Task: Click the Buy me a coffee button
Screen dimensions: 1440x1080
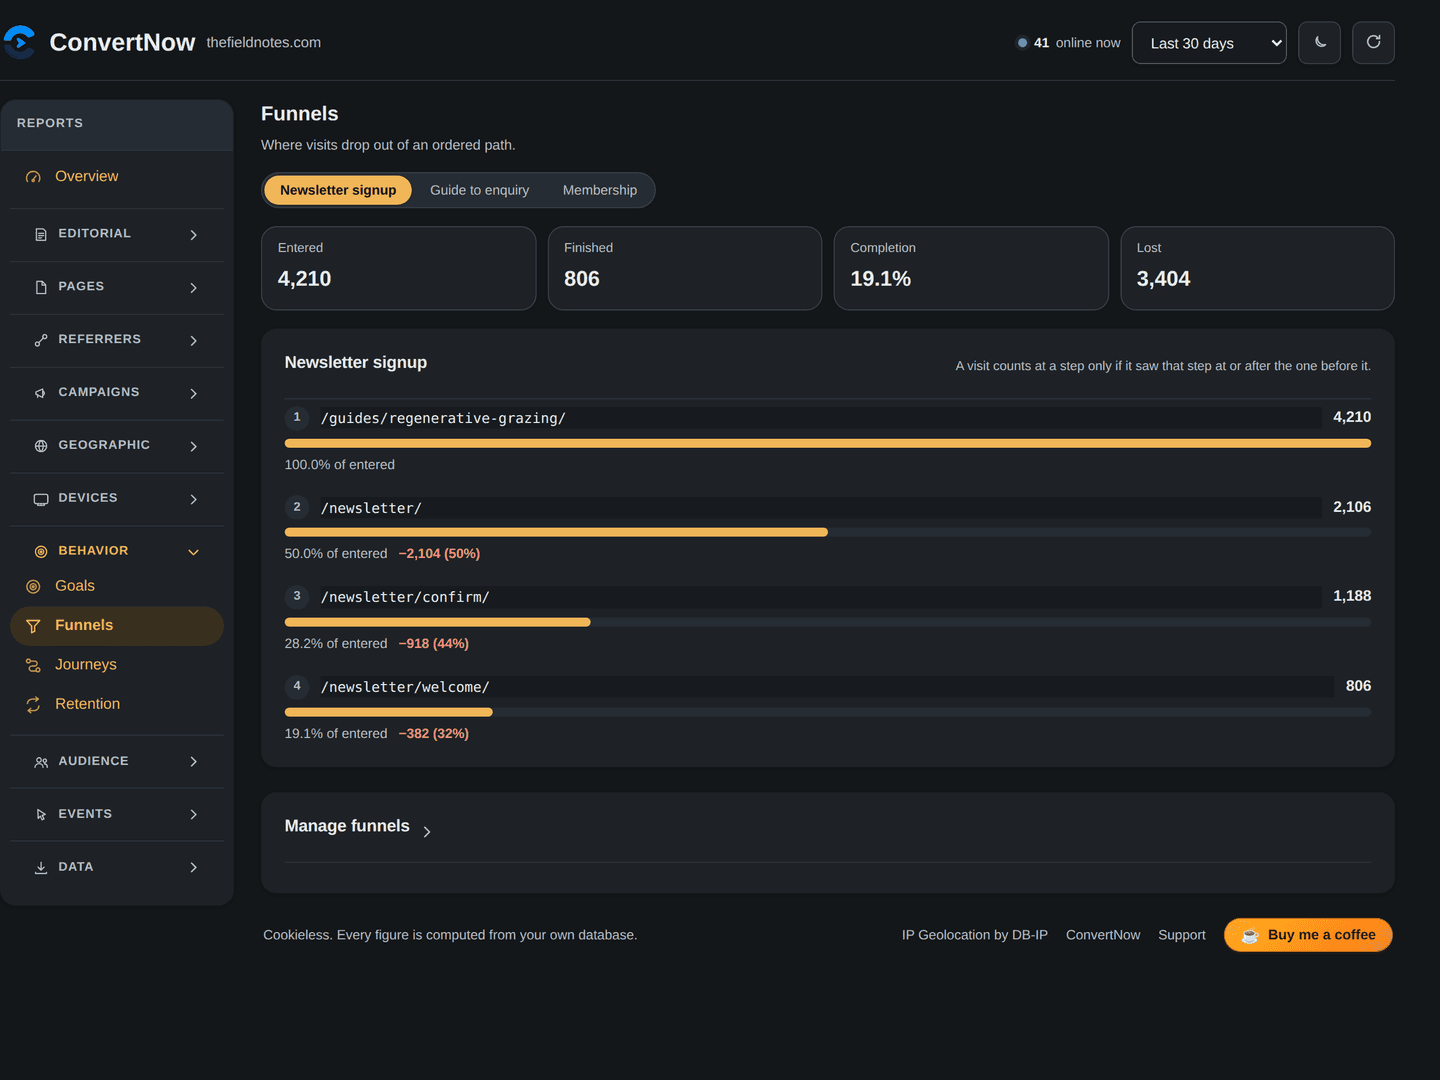Action: [1308, 935]
